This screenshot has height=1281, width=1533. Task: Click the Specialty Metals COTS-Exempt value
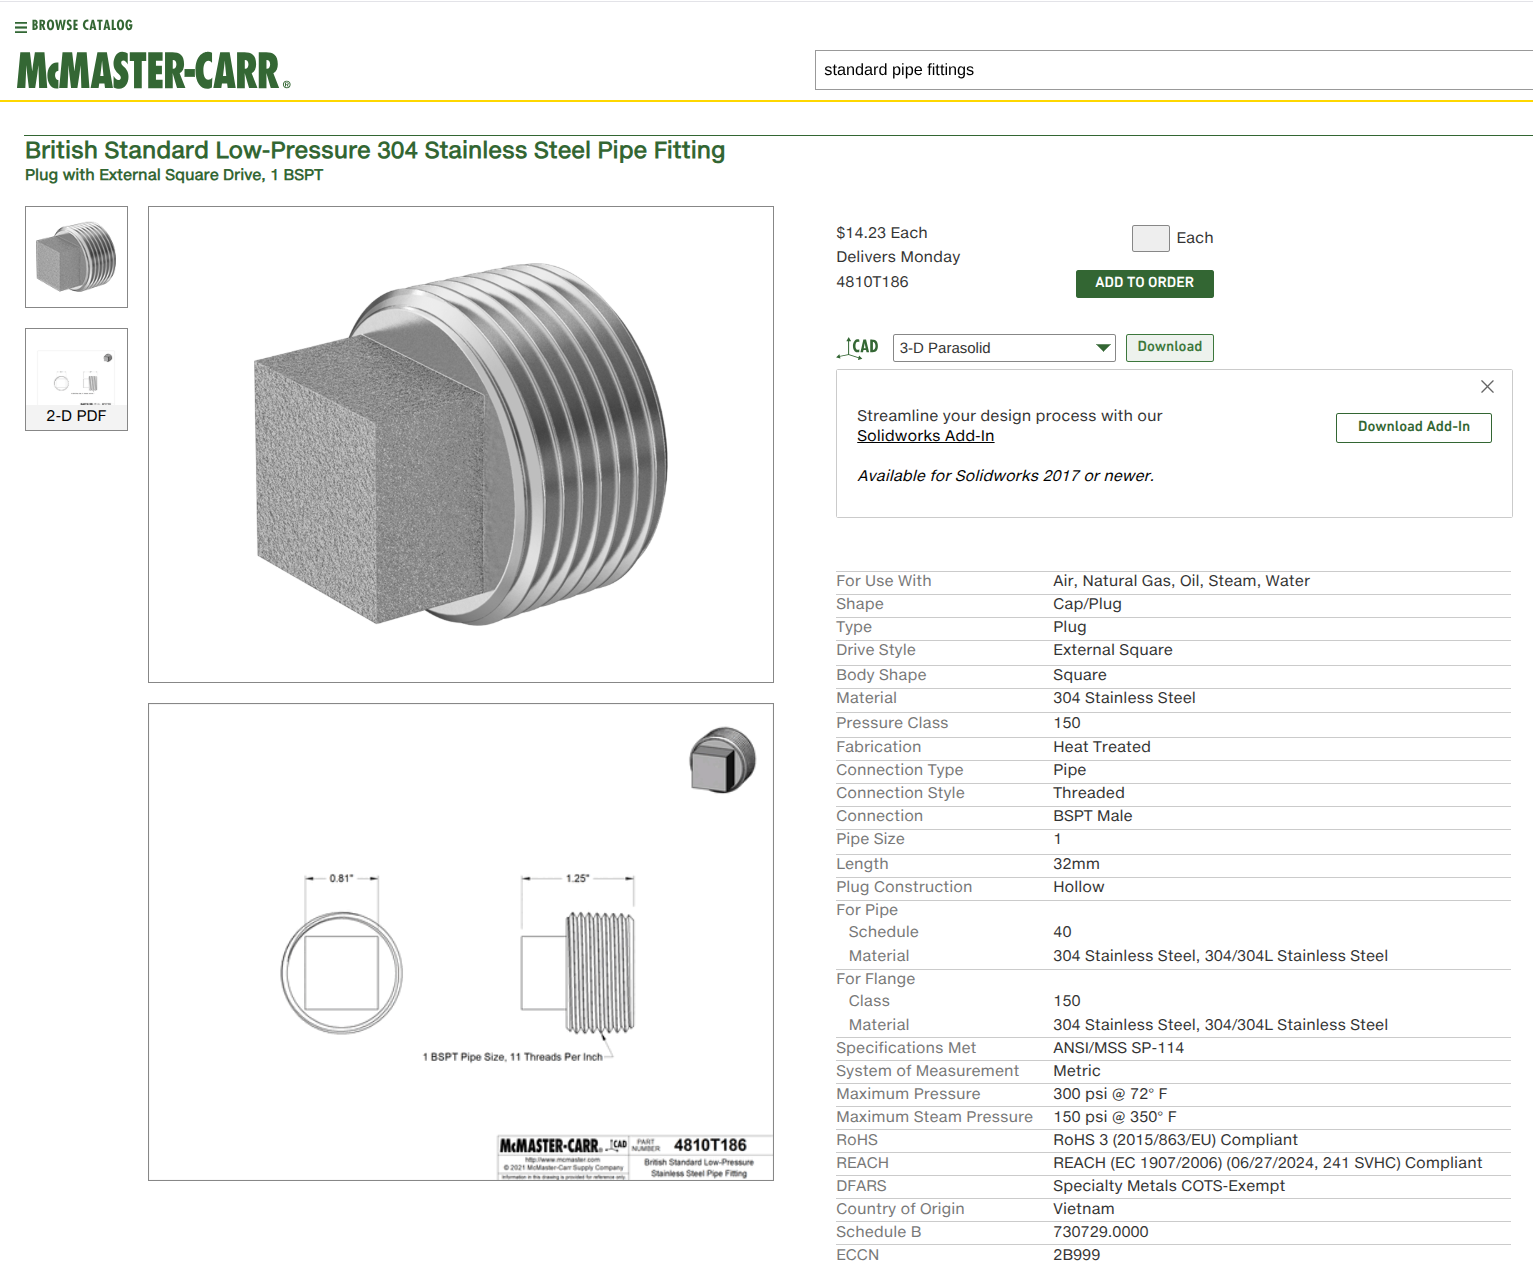[x=1169, y=1186]
